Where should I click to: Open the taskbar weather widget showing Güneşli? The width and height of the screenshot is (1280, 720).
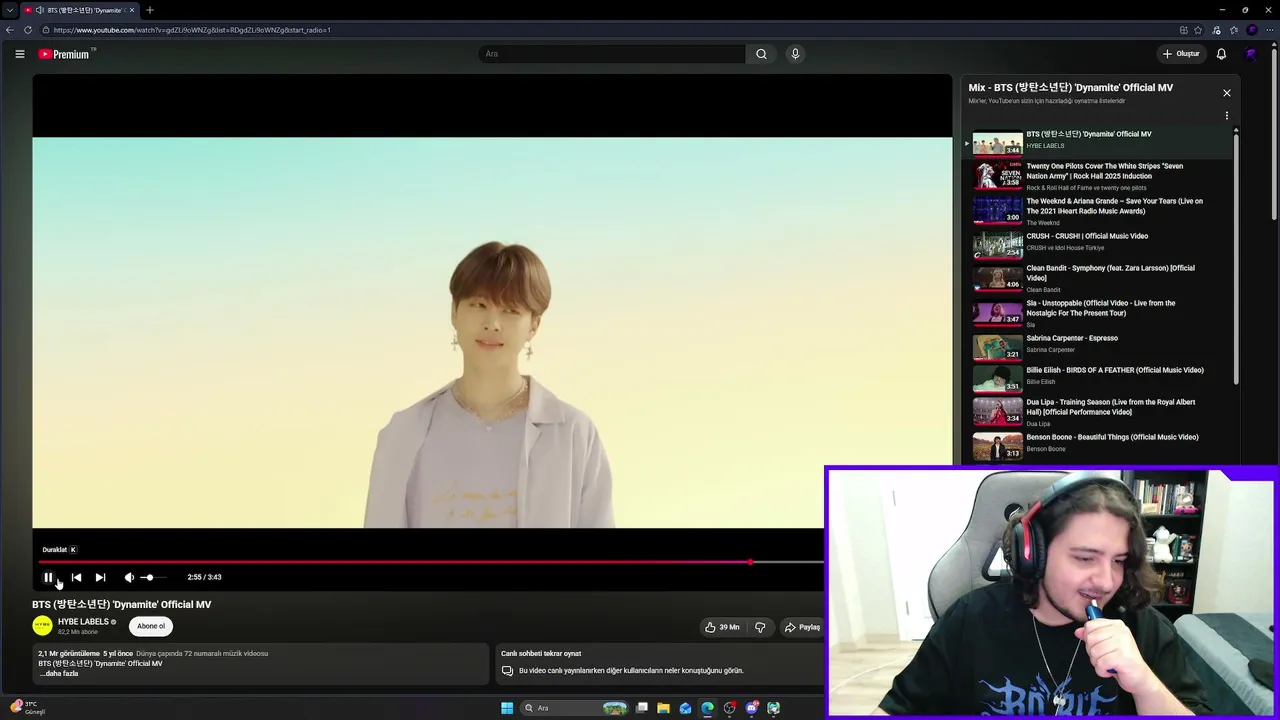coord(27,708)
